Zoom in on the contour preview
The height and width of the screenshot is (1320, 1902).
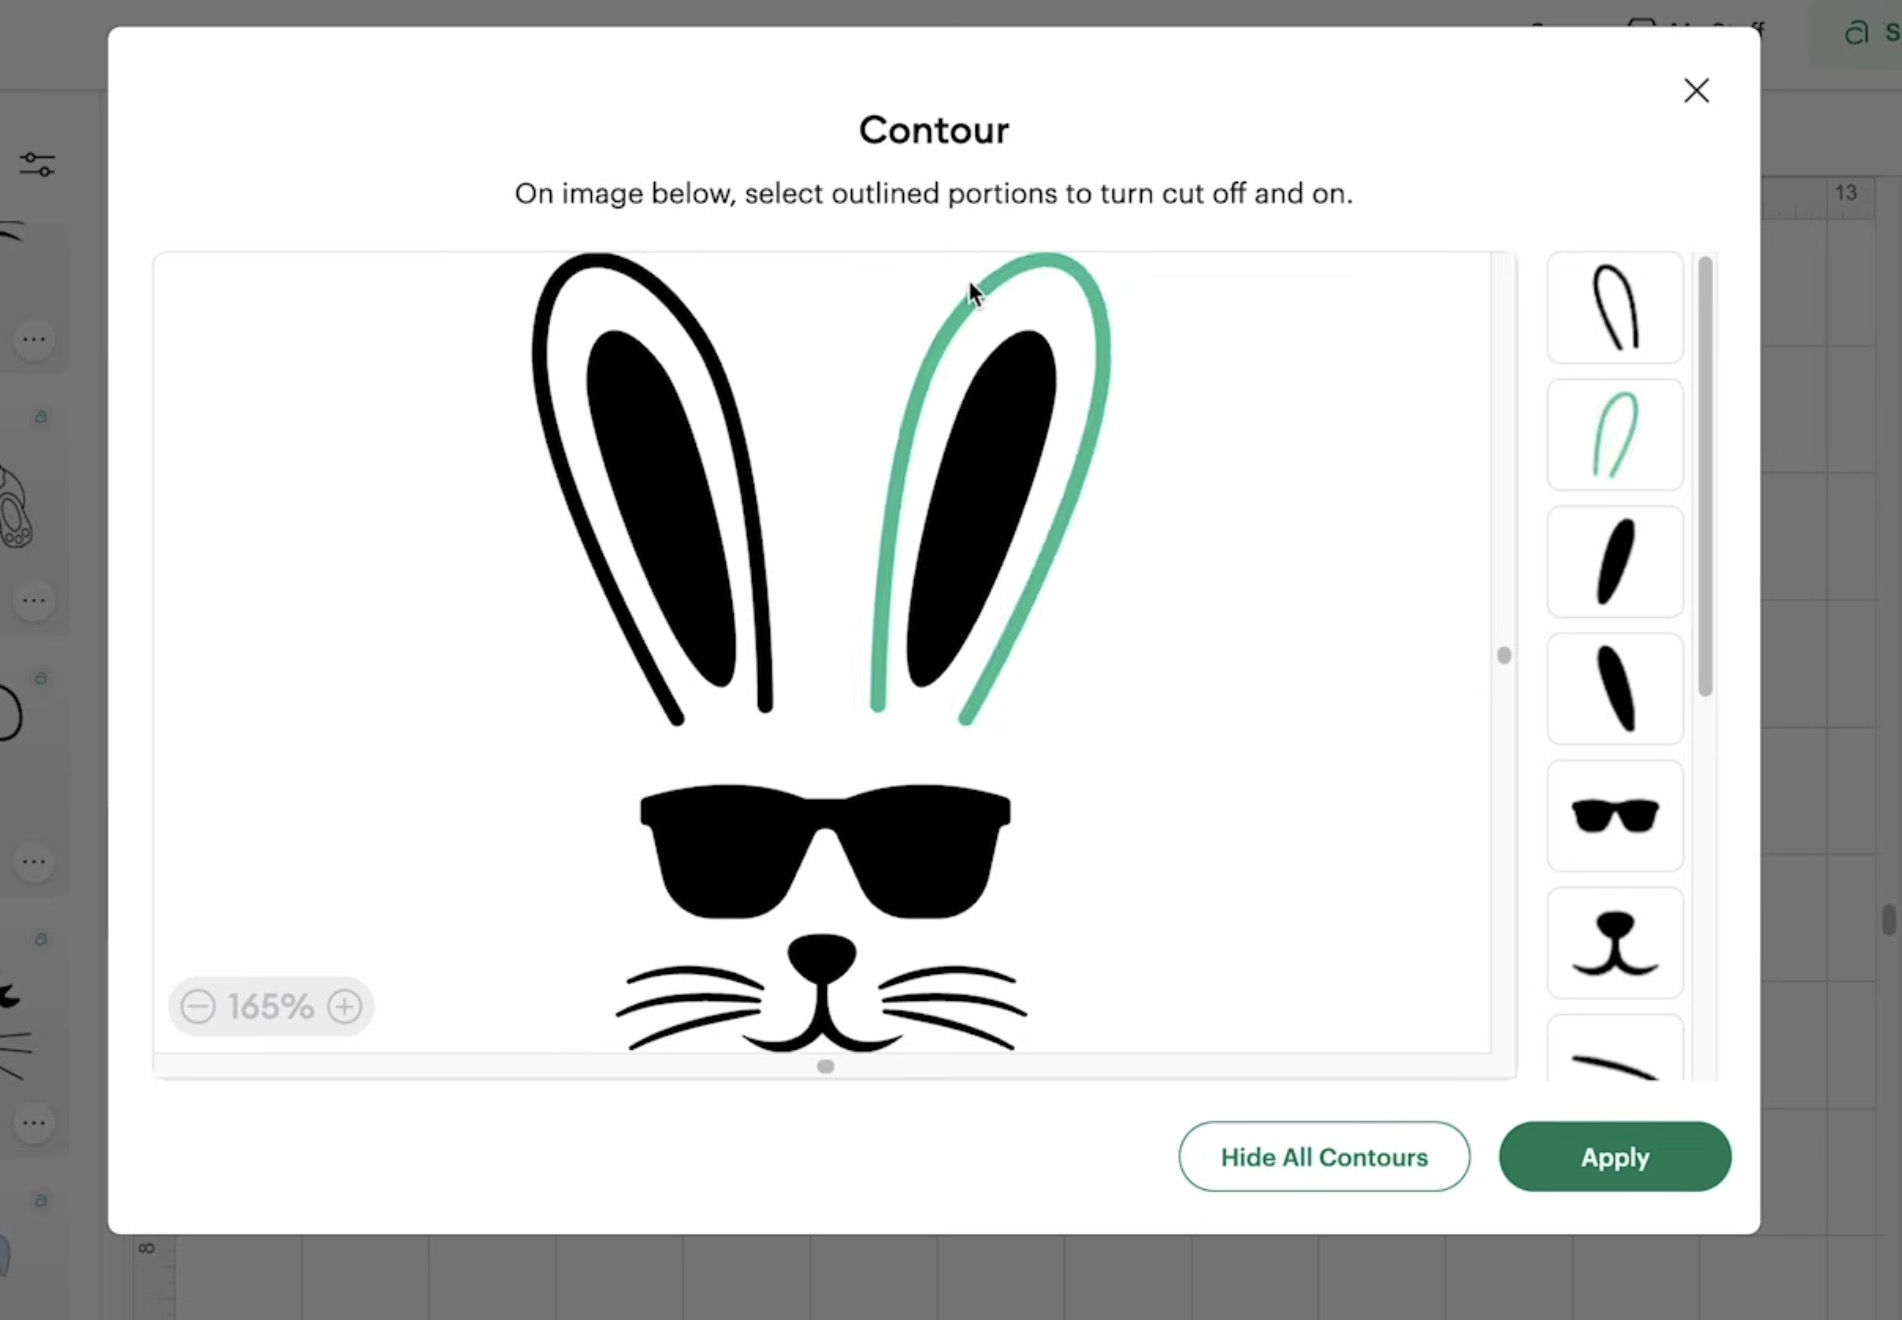343,1006
